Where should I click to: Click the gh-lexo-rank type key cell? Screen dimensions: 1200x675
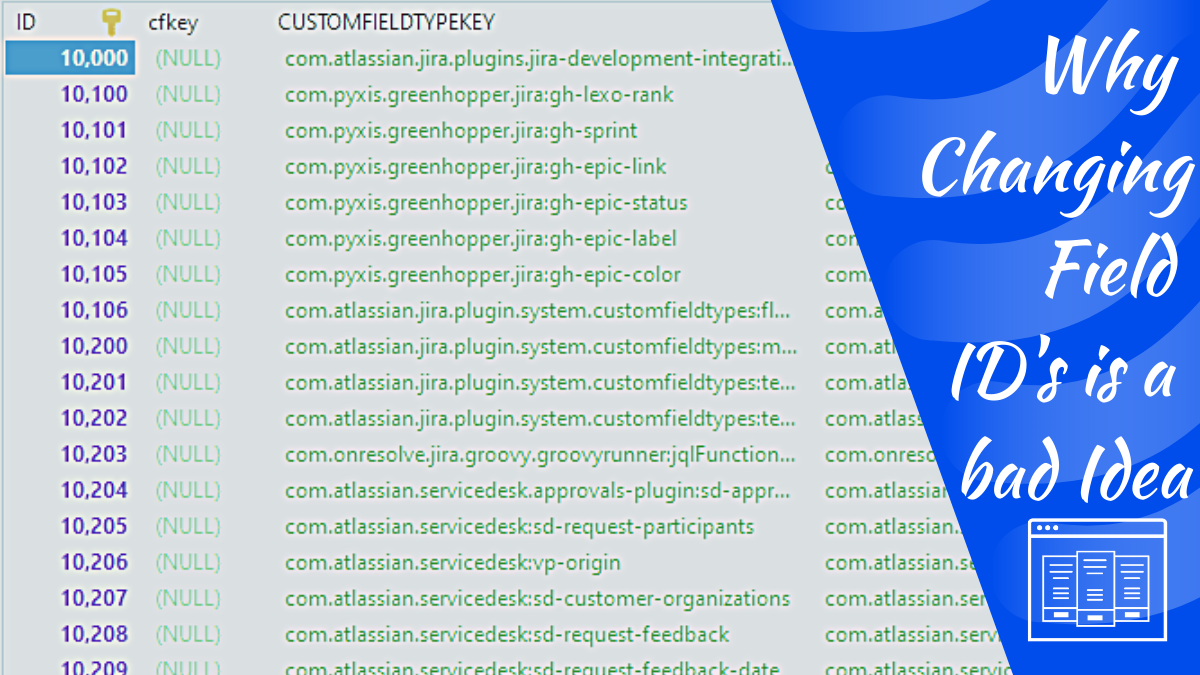pyautogui.click(x=479, y=95)
